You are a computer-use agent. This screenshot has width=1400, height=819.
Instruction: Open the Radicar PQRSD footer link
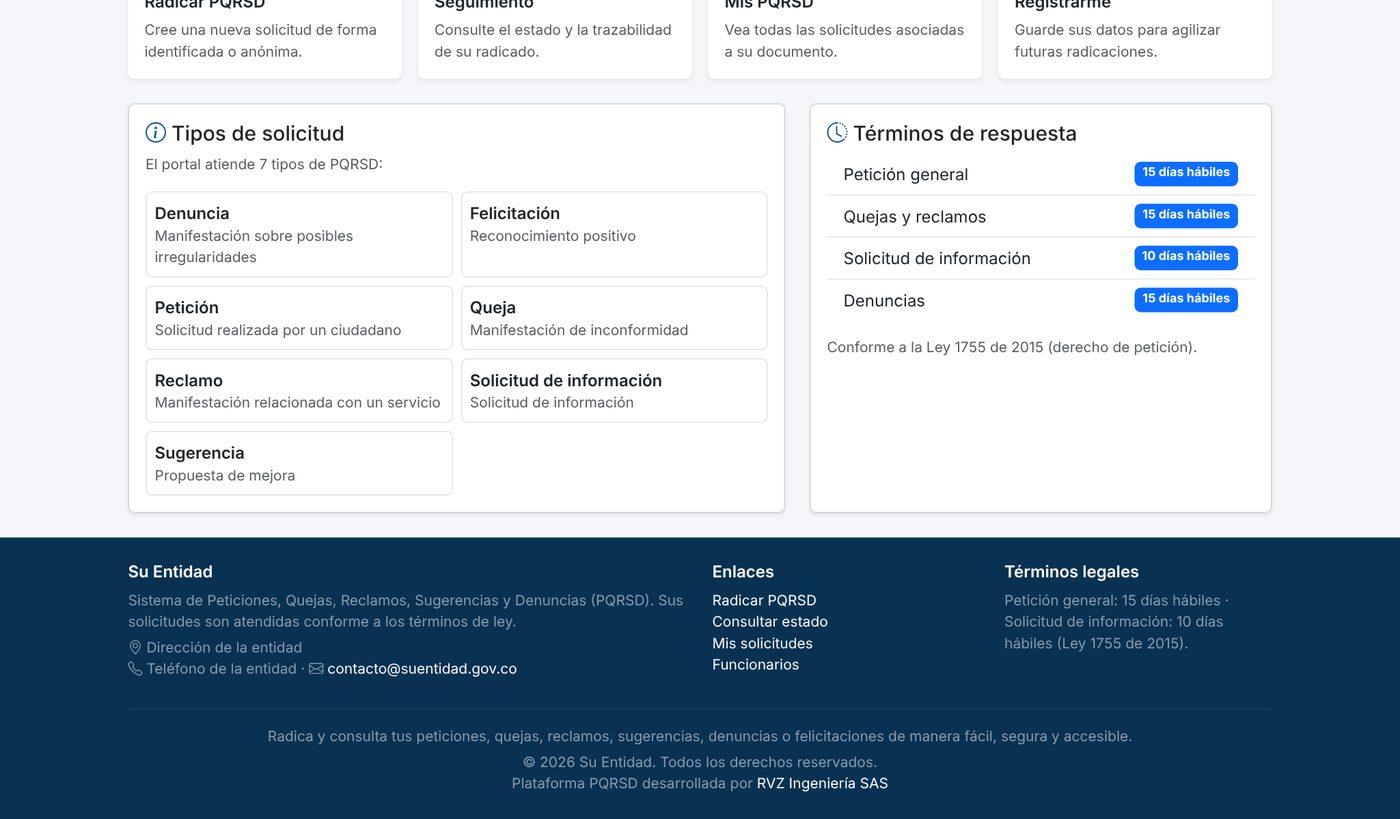(764, 600)
